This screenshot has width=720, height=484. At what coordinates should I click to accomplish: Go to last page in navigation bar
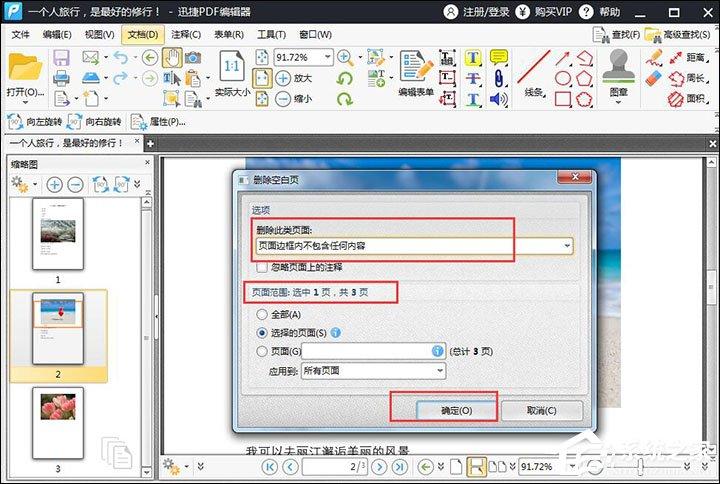(400, 467)
